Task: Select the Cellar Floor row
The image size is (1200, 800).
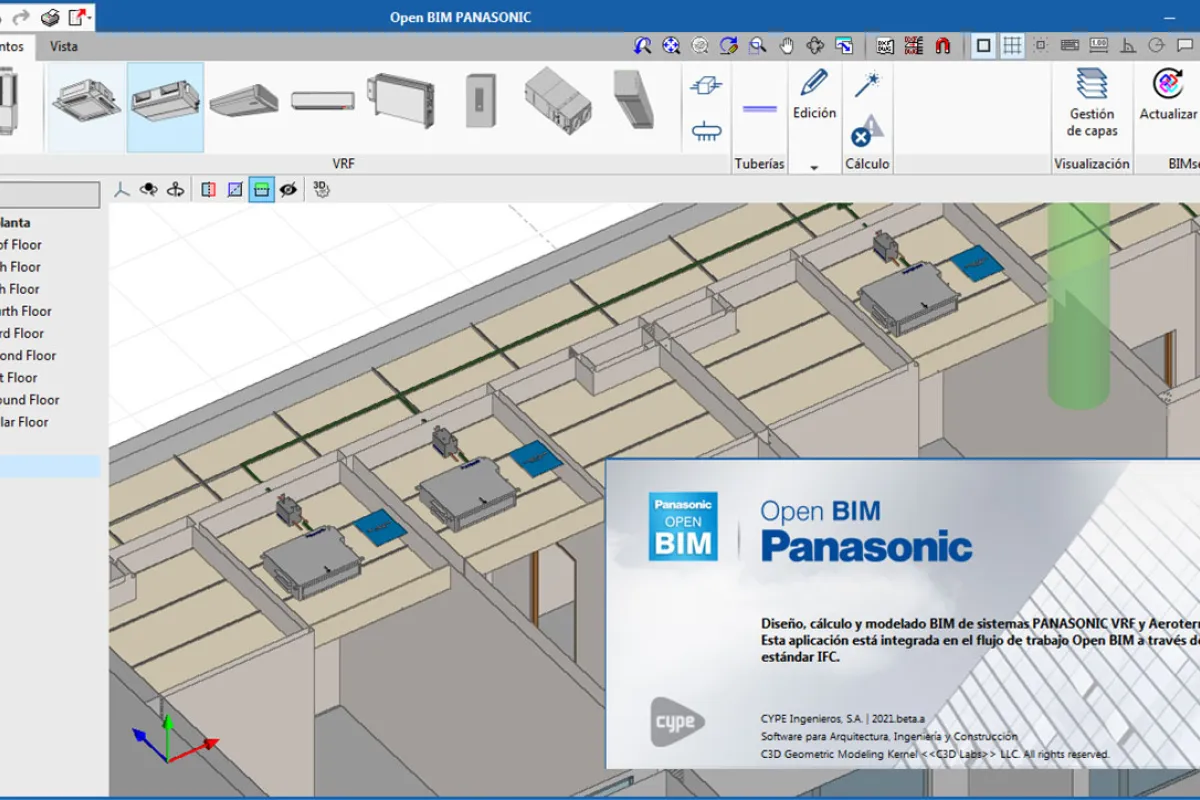Action: pyautogui.click(x=24, y=421)
